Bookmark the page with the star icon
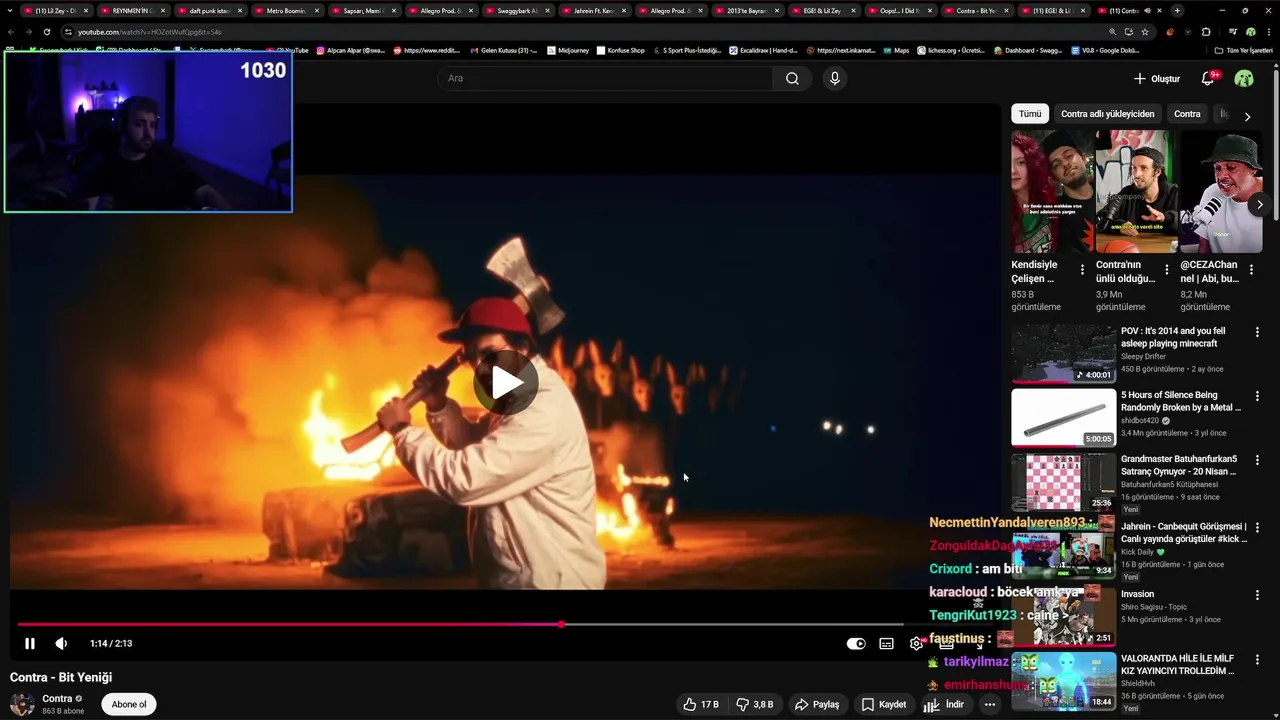1280x720 pixels. pyautogui.click(x=1145, y=32)
